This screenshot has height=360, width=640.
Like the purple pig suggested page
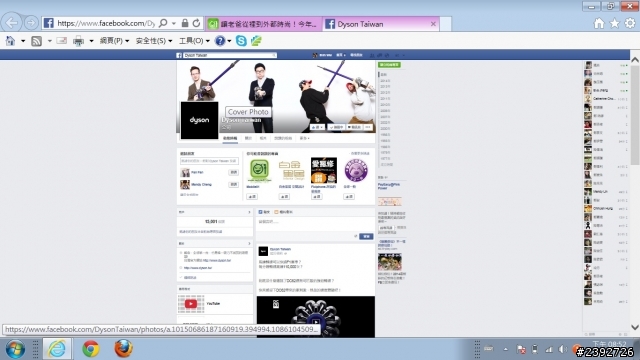(349, 197)
